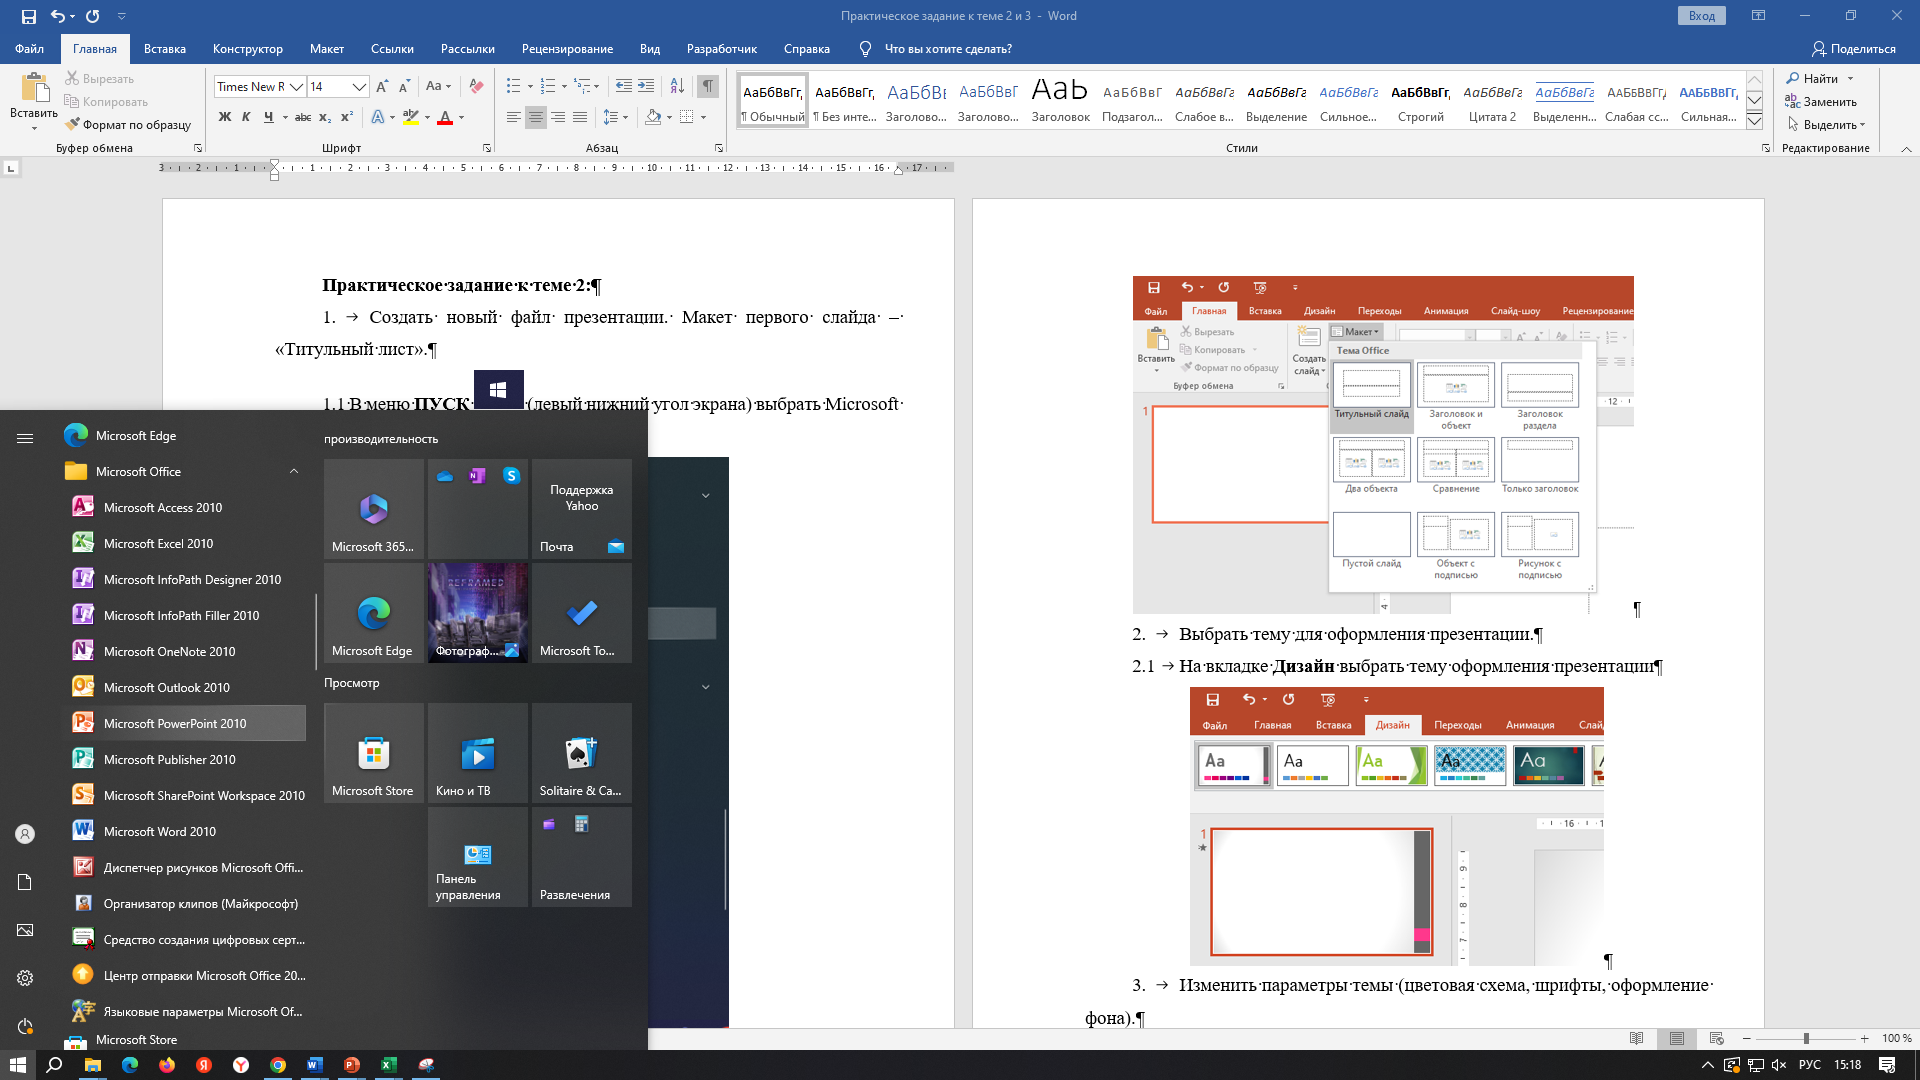This screenshot has height=1080, width=1920.
Task: Click the Sign in (Вход) button
Action: (1701, 16)
